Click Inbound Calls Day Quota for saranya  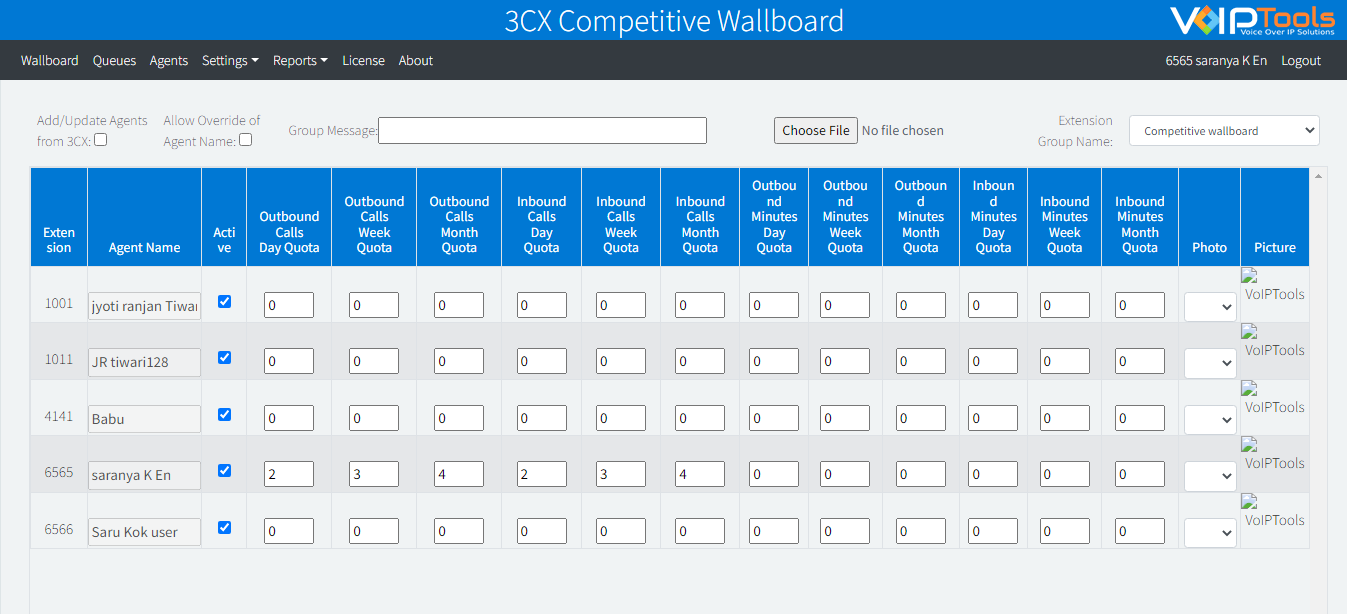[542, 474]
